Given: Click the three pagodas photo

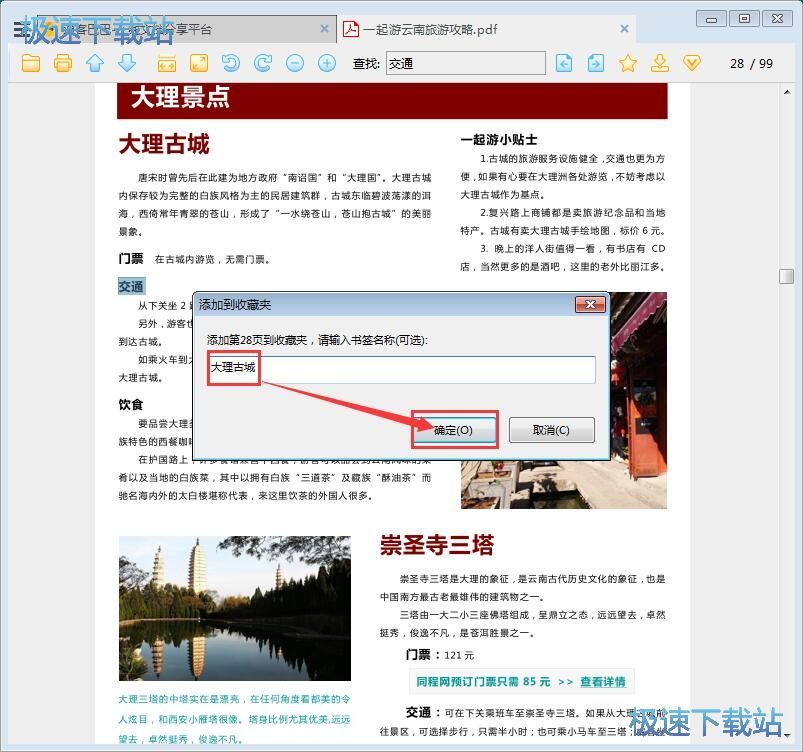Looking at the screenshot, I should pos(235,609).
